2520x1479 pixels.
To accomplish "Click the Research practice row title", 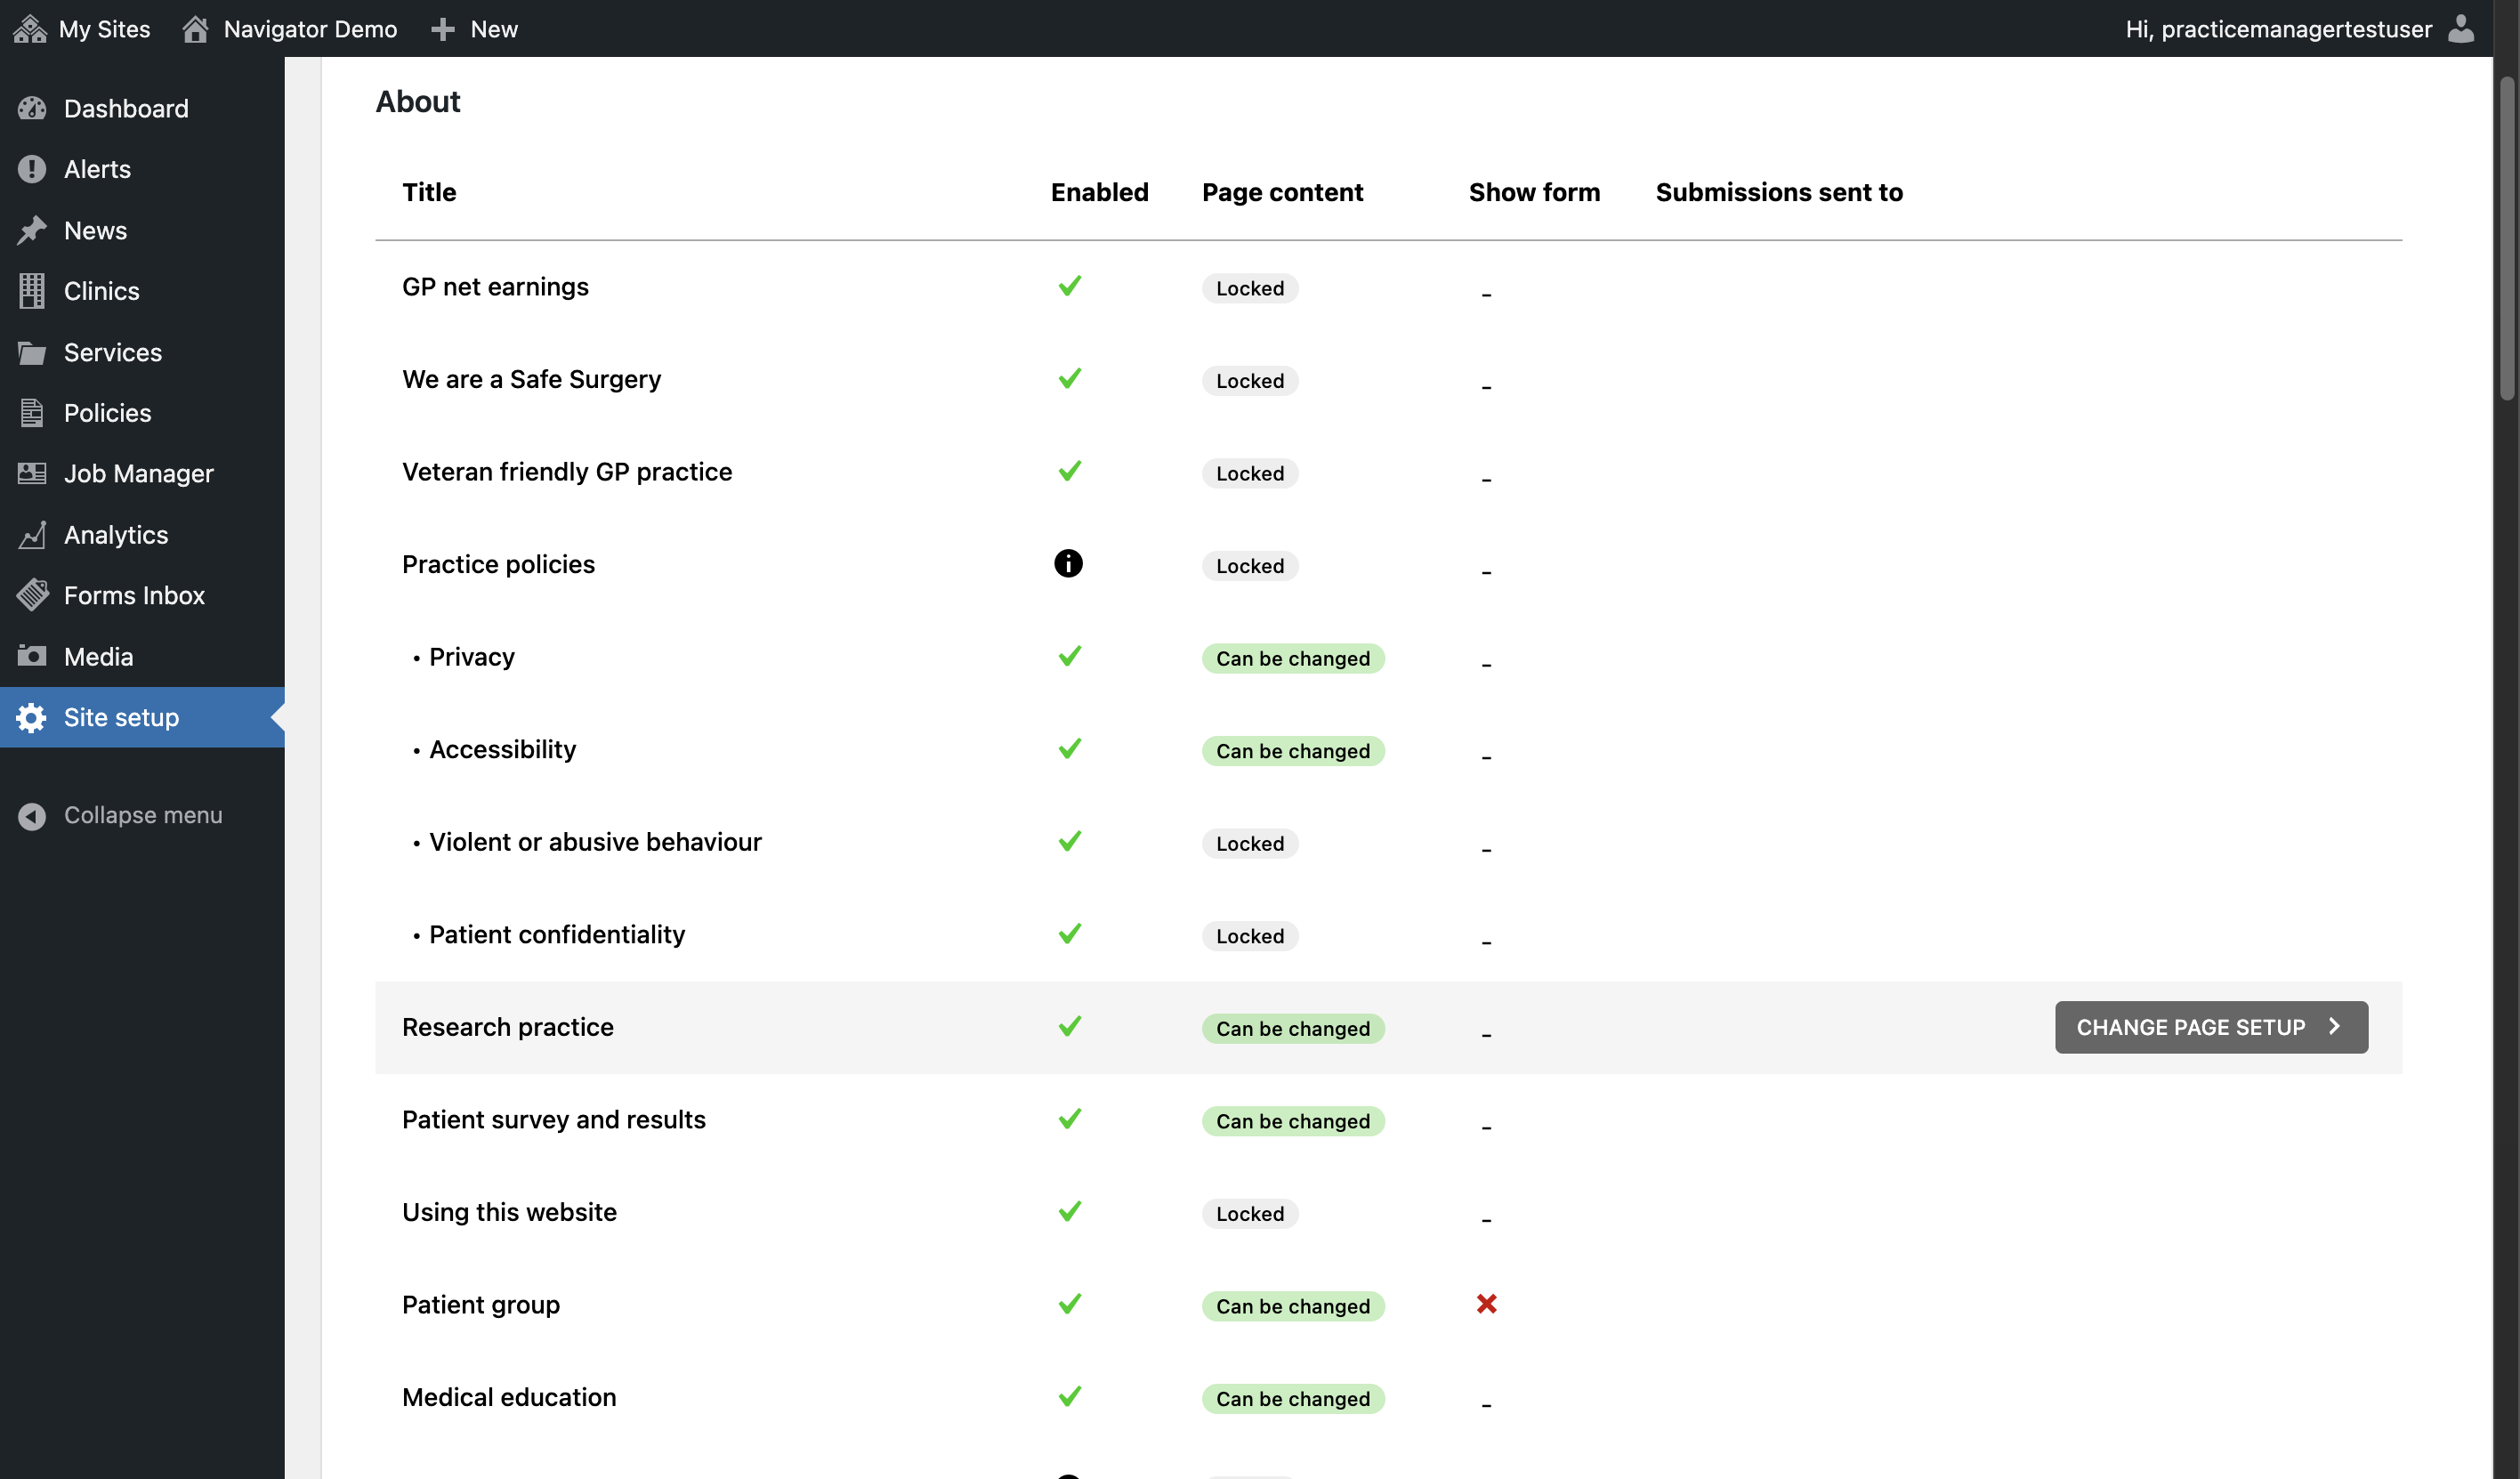I will (508, 1027).
